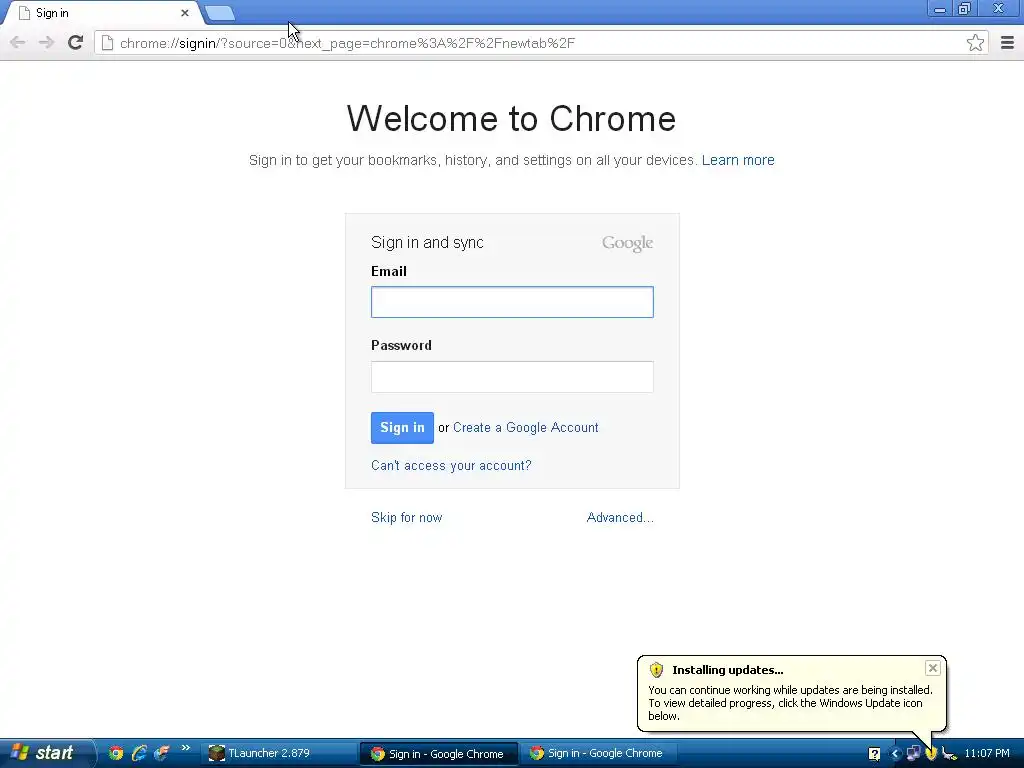Open a new tab
1024x768 pixels.
point(220,13)
